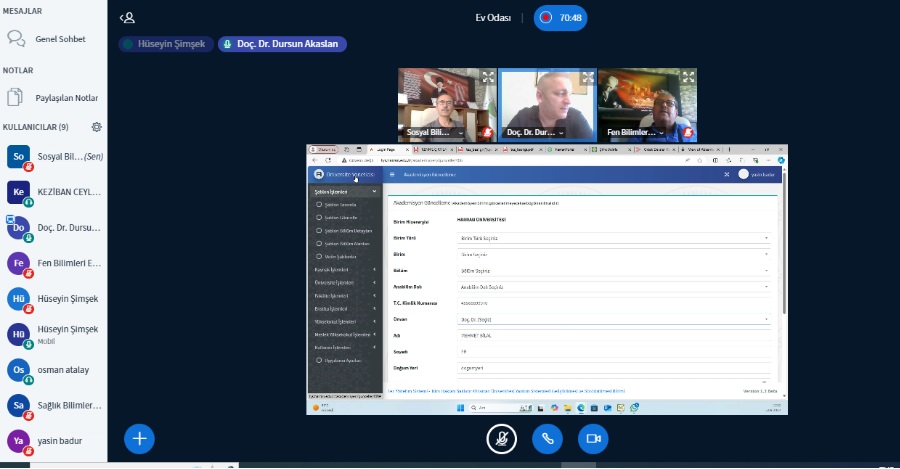
Task: Make Sosyal Bili... webcam fullscreen
Action: 488,77
